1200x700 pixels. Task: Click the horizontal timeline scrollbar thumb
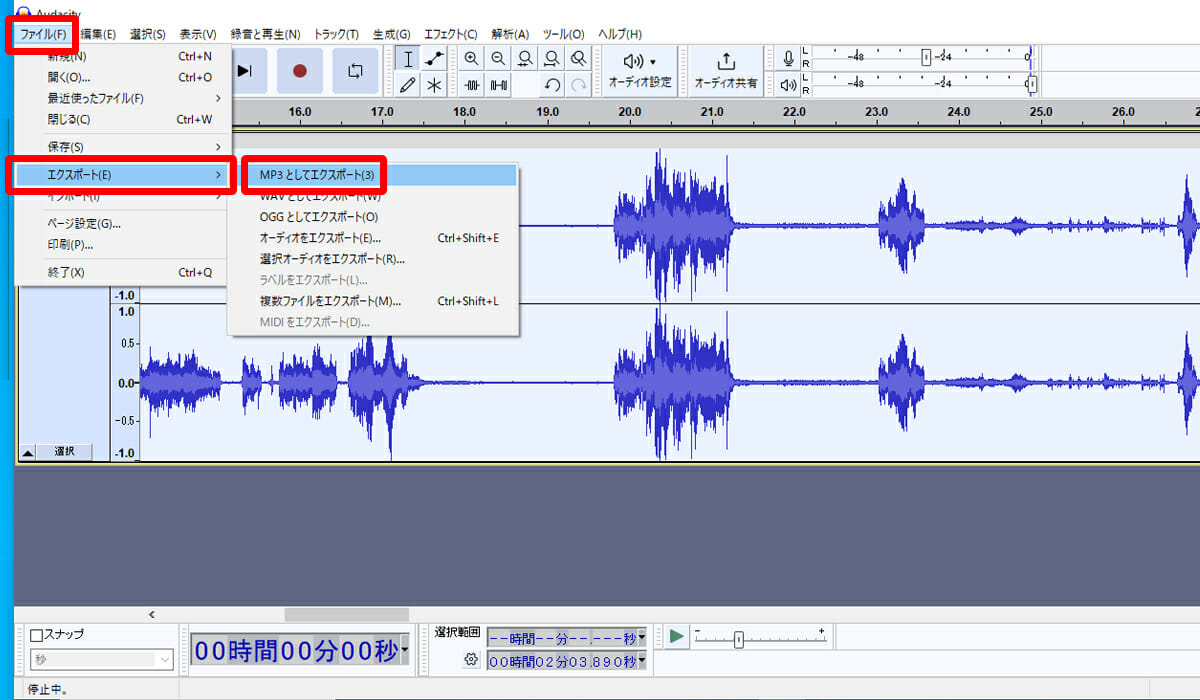(346, 615)
